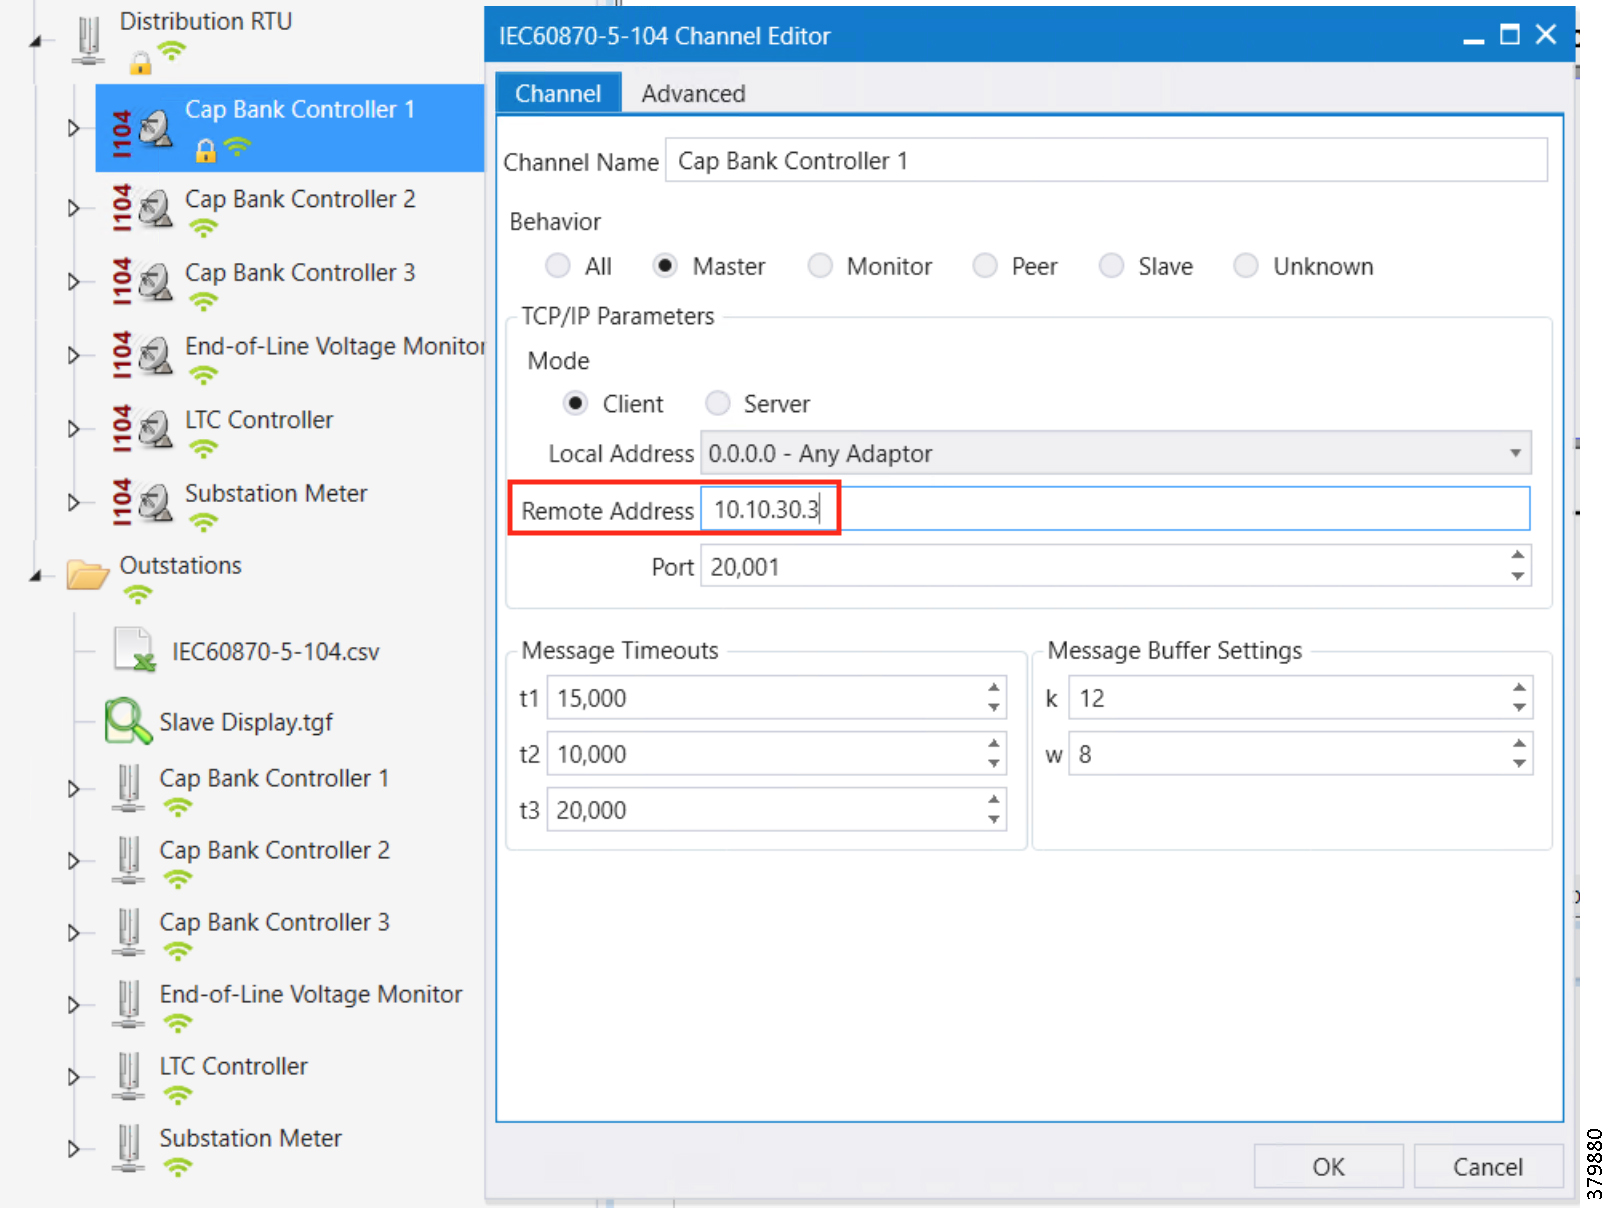This screenshot has height=1208, width=1608.
Task: Click the outstation Substation Meter device icon
Action: click(x=128, y=1147)
